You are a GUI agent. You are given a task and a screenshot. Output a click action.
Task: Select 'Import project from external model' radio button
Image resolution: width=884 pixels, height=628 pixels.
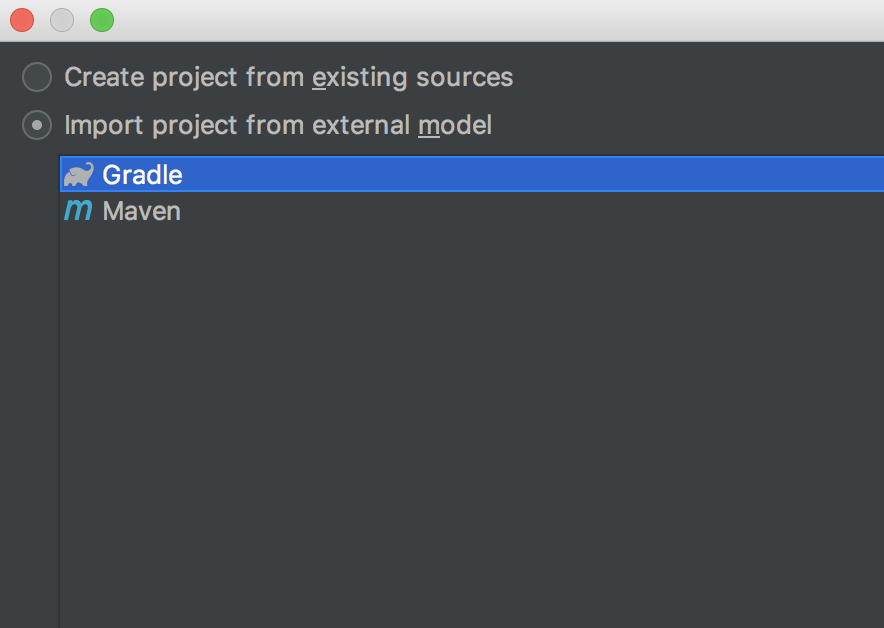click(x=37, y=125)
